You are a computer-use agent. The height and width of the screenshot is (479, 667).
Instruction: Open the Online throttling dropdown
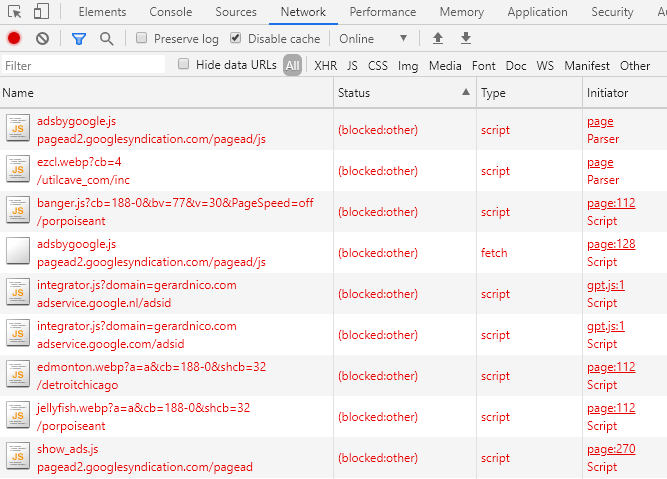coord(373,38)
